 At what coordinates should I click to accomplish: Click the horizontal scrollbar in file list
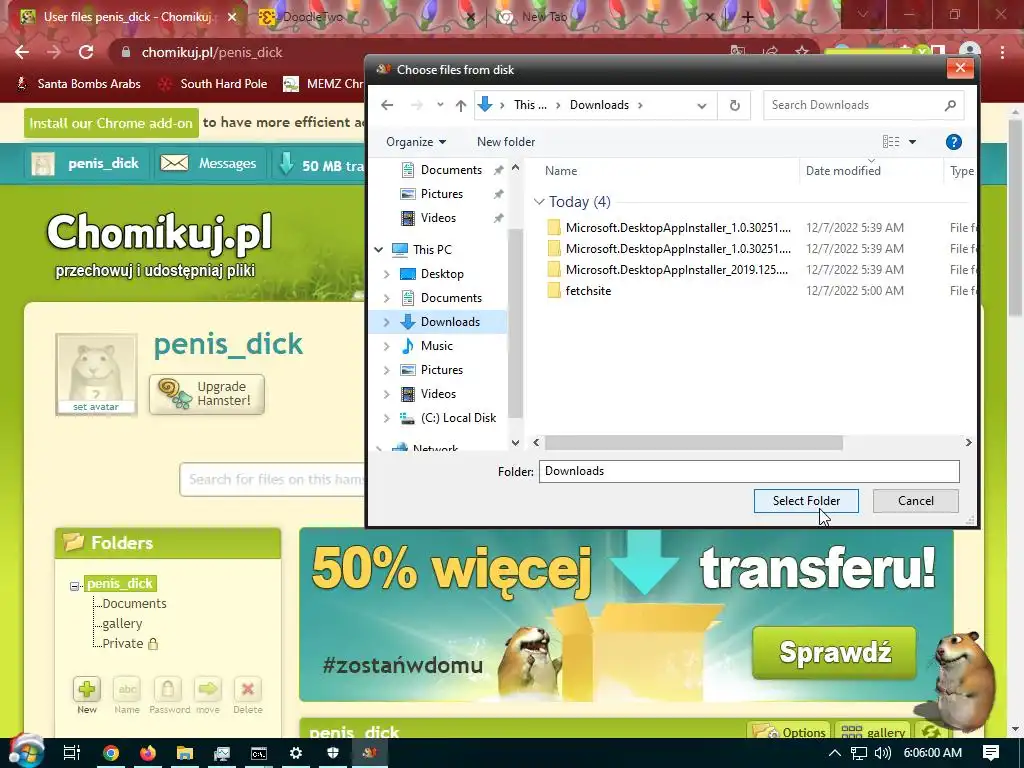[x=694, y=443]
